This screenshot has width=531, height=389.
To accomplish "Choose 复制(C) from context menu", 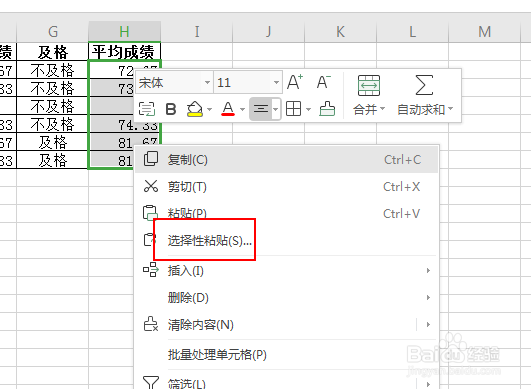I will 286,159.
